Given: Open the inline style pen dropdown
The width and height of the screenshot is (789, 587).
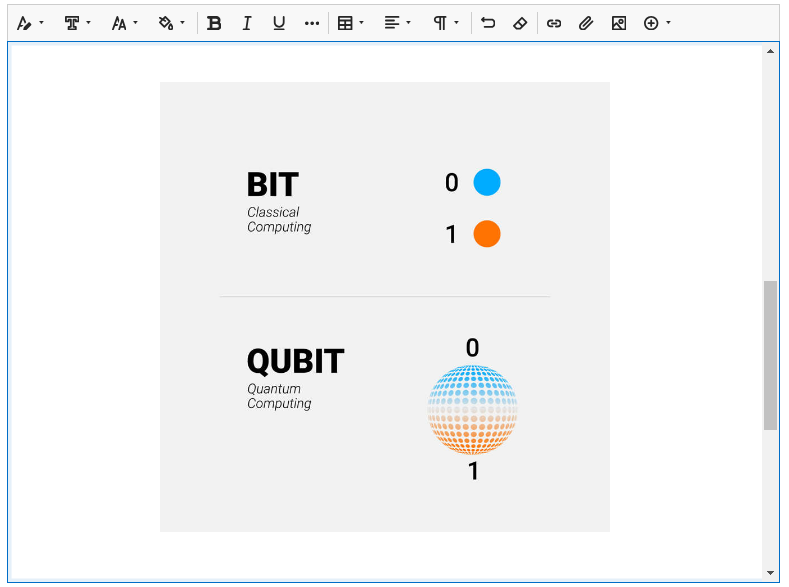Looking at the screenshot, I should tap(29, 23).
